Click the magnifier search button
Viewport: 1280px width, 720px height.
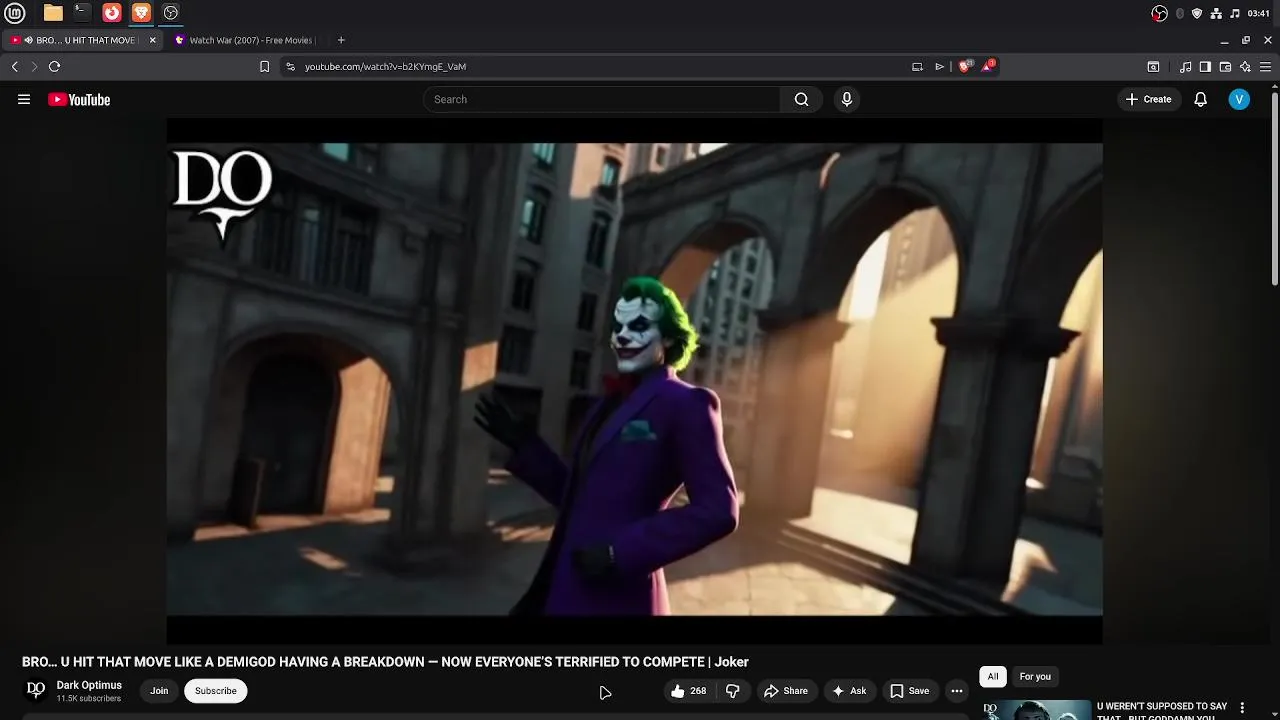pyautogui.click(x=801, y=99)
